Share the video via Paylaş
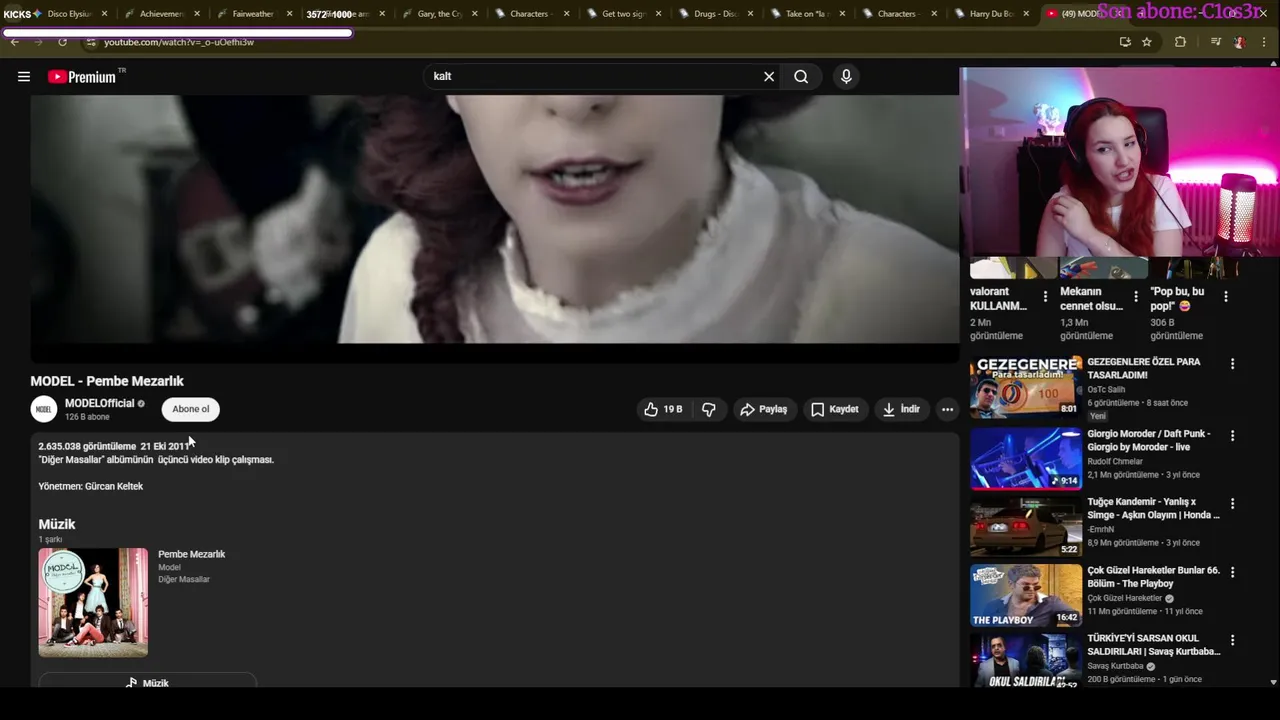Image resolution: width=1280 pixels, height=720 pixels. tap(764, 409)
